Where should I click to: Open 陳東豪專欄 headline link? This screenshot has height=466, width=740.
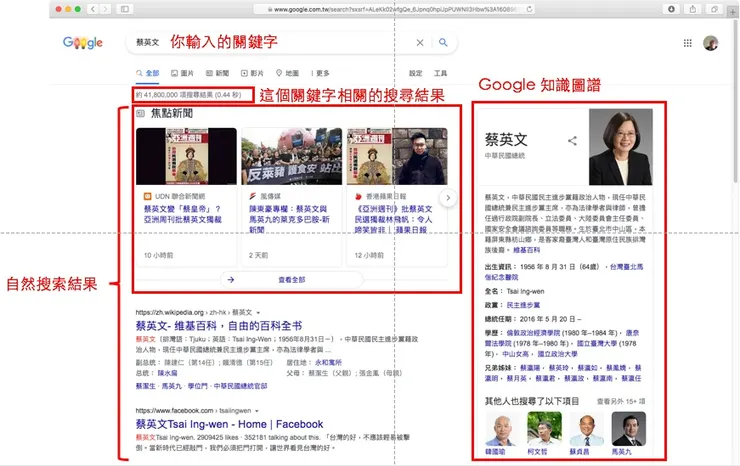(289, 219)
